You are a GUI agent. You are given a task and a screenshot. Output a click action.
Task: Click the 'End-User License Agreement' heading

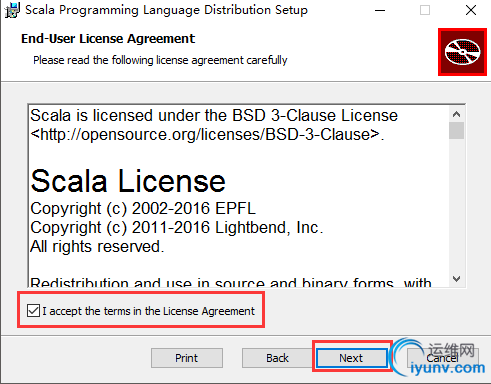(x=108, y=39)
